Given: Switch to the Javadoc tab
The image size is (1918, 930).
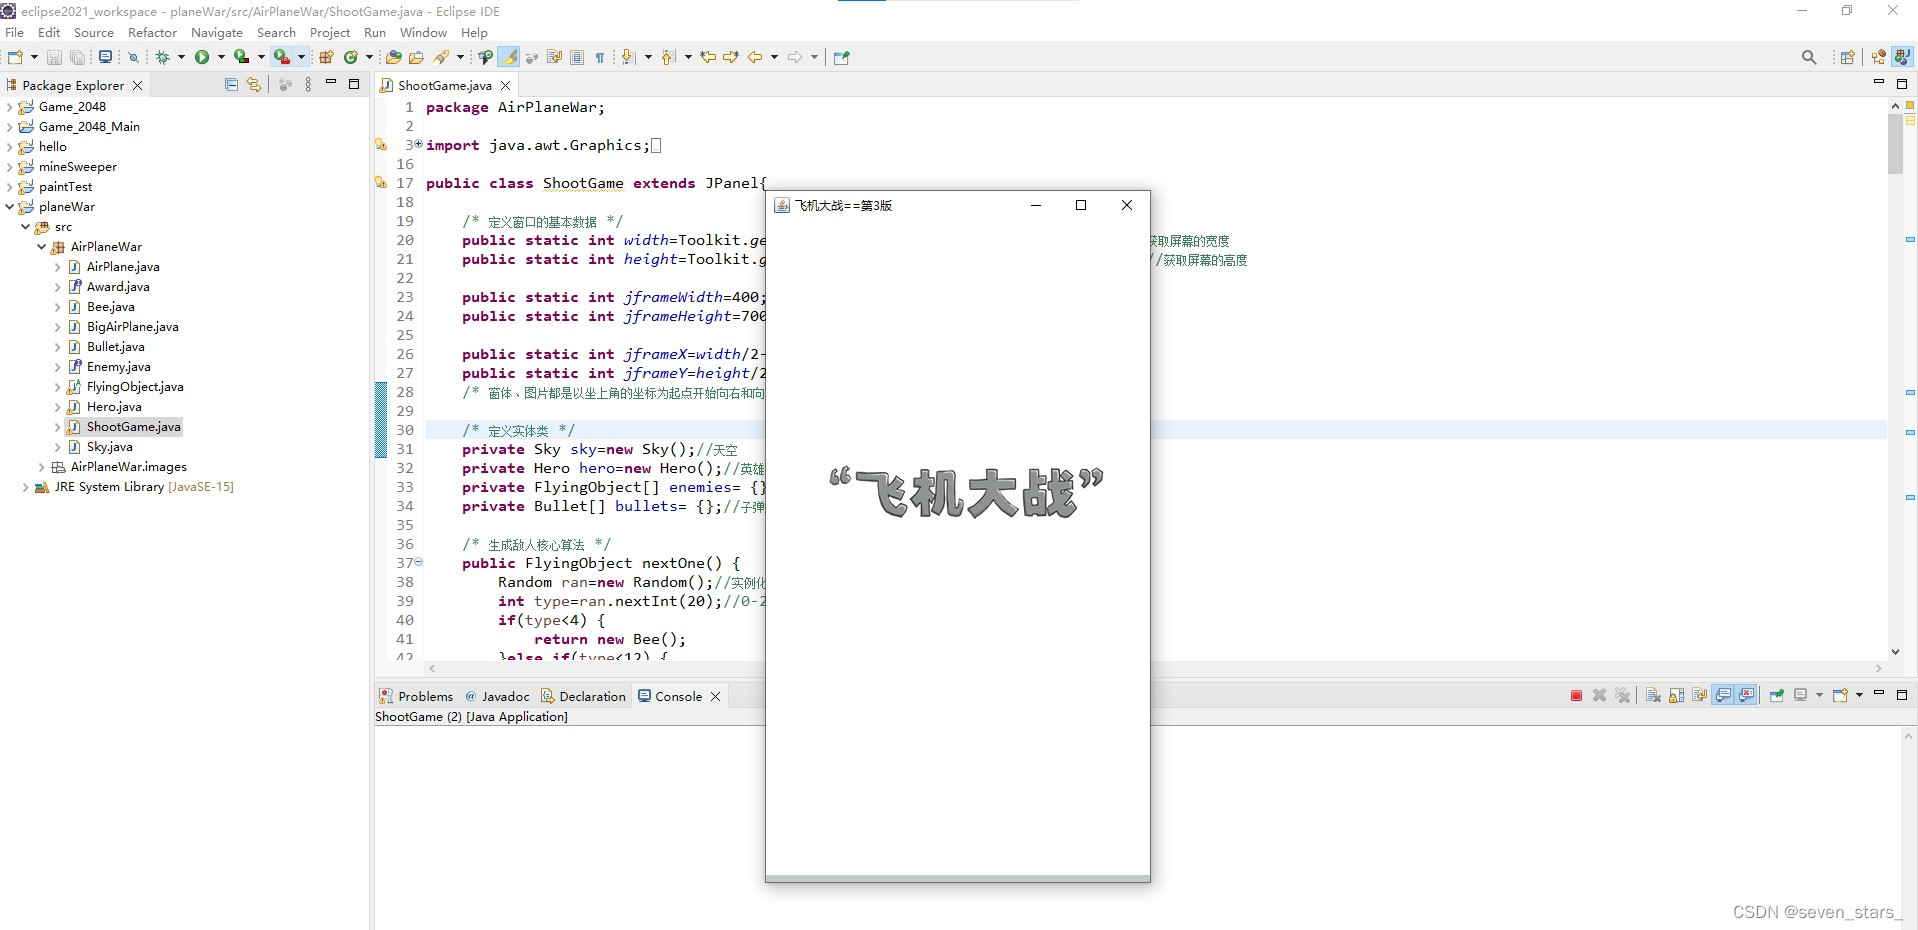Looking at the screenshot, I should tap(497, 696).
